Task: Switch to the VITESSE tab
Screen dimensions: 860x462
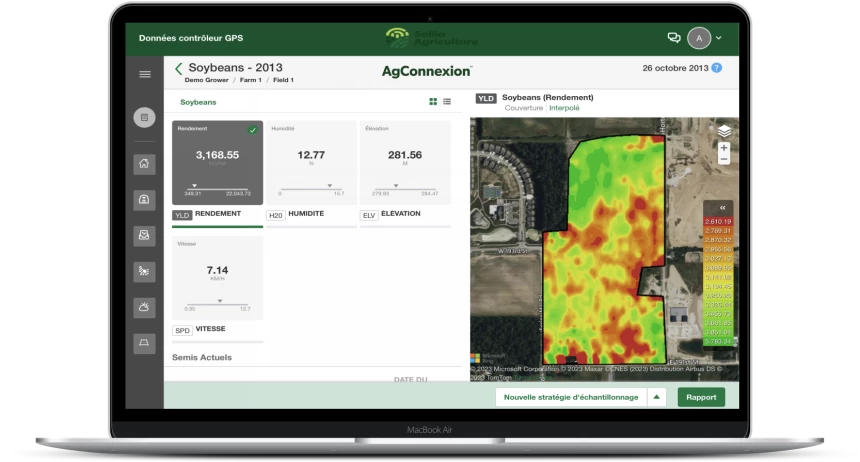Action: click(x=217, y=329)
